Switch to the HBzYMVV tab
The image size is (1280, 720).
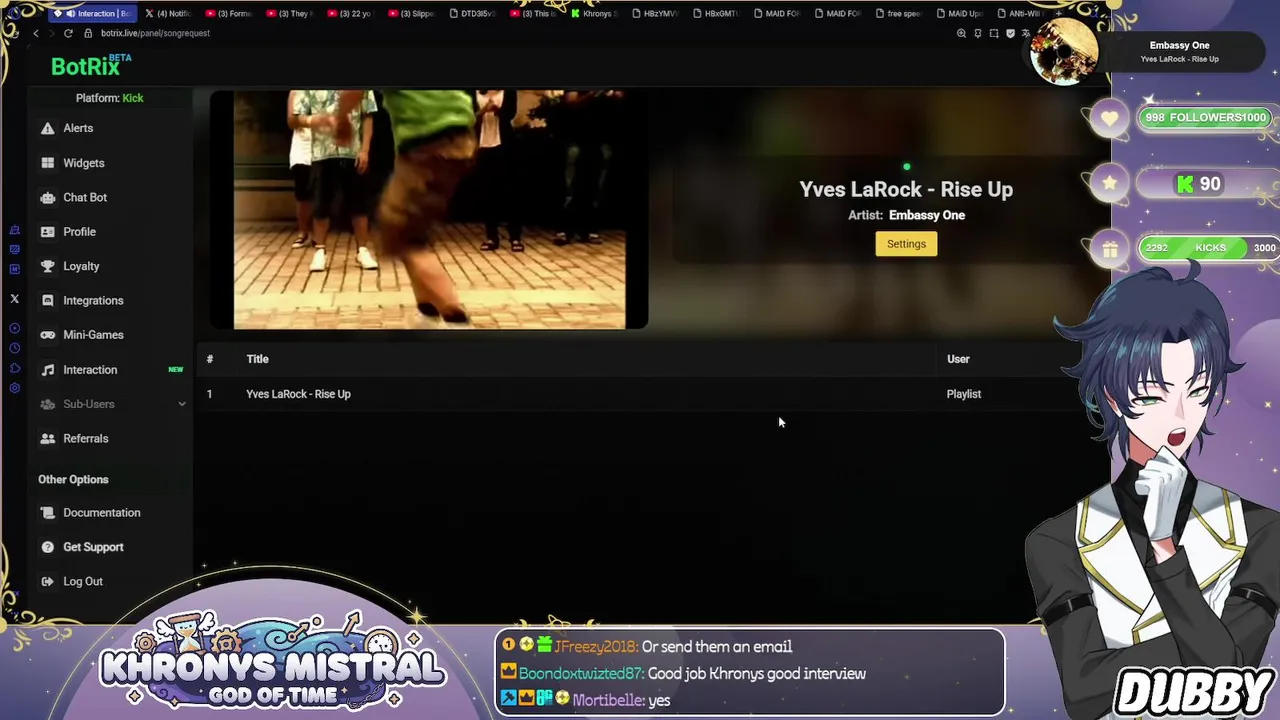656,13
